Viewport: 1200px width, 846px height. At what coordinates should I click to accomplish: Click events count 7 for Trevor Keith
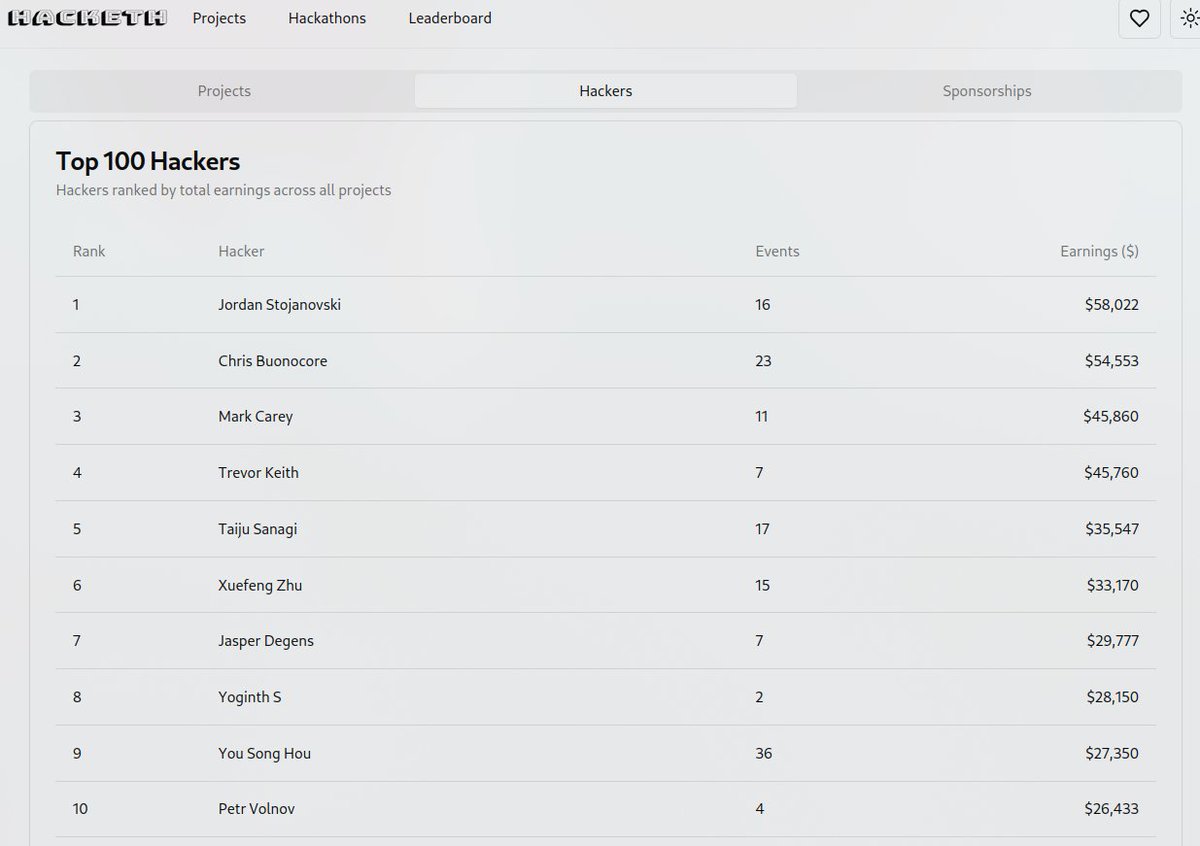tap(759, 473)
